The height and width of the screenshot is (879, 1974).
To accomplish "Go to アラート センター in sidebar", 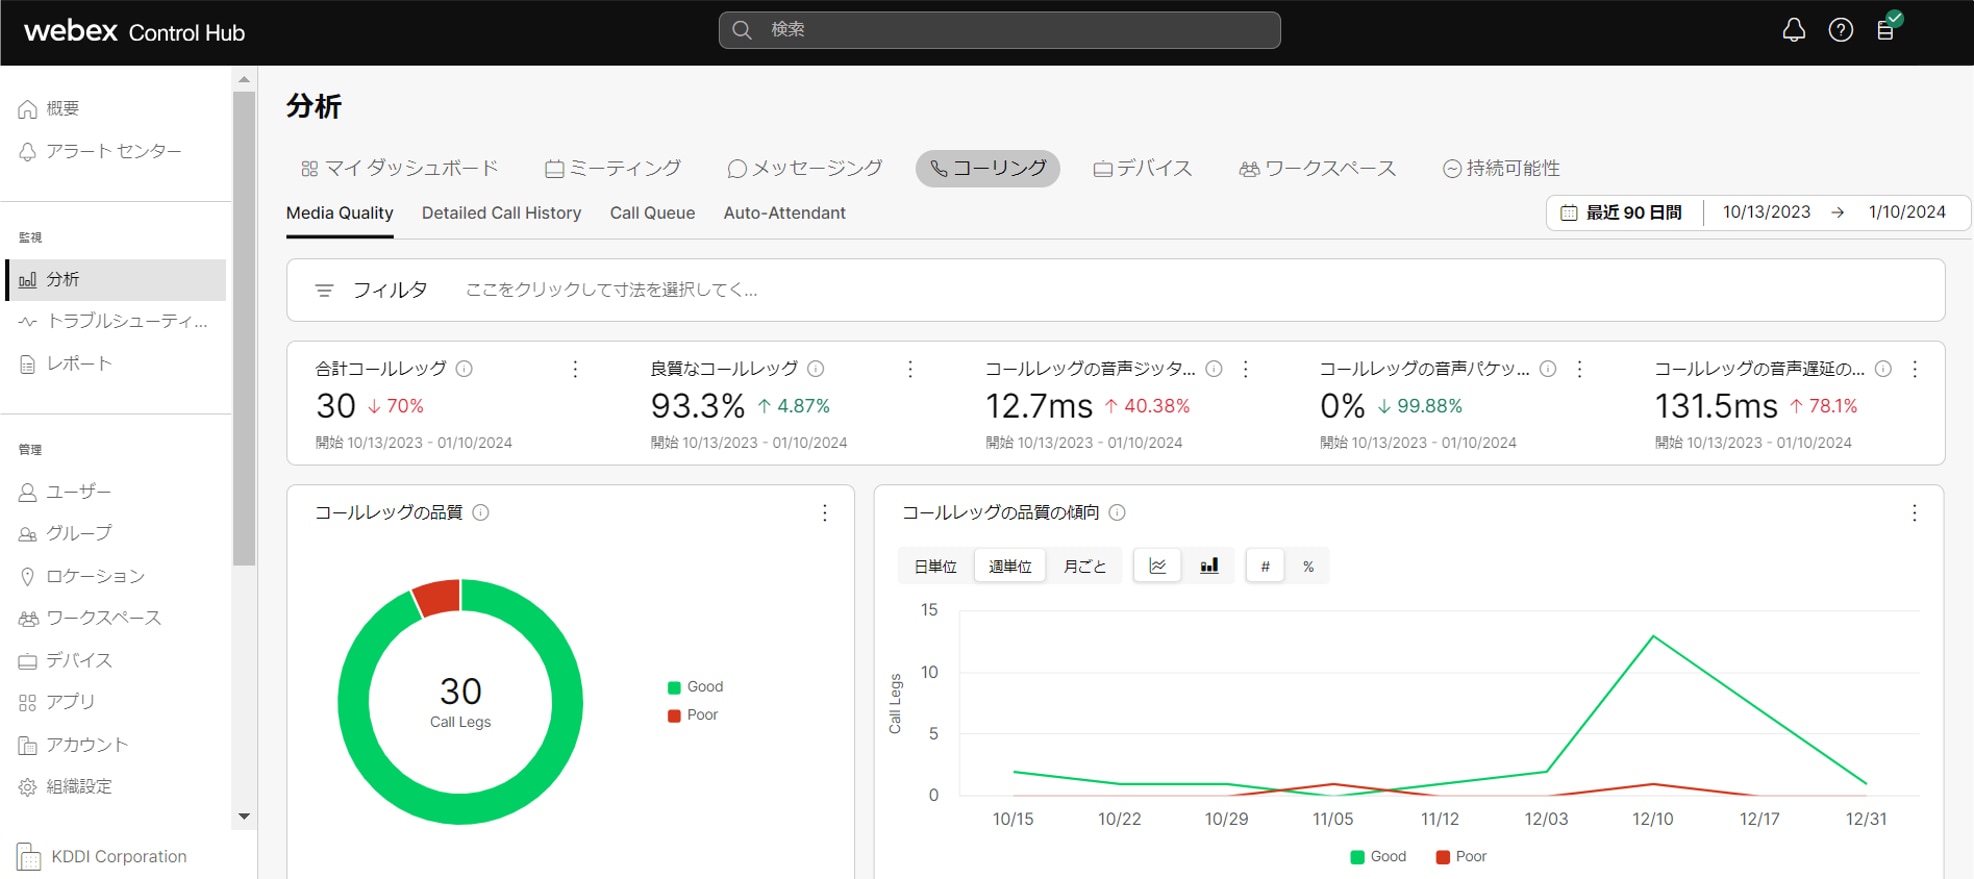I will click(113, 151).
